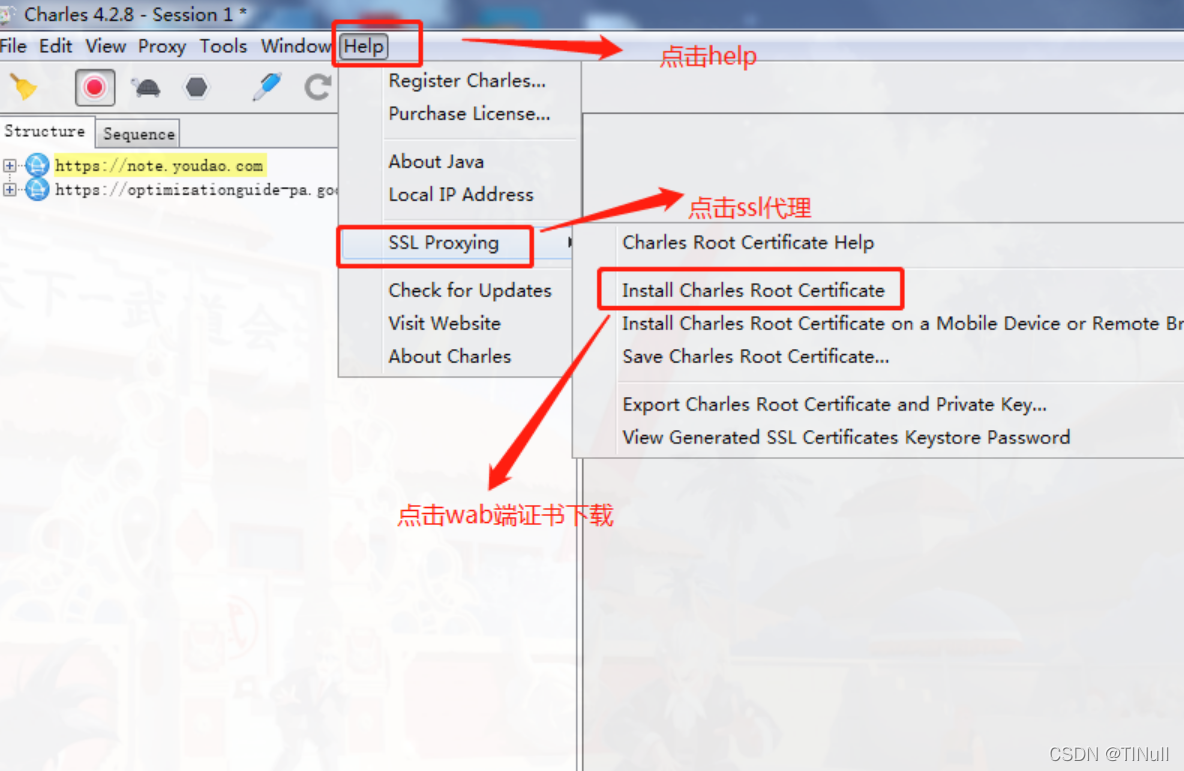Export Charles Root Certificate and Private Key
This screenshot has width=1184, height=771.
(834, 405)
